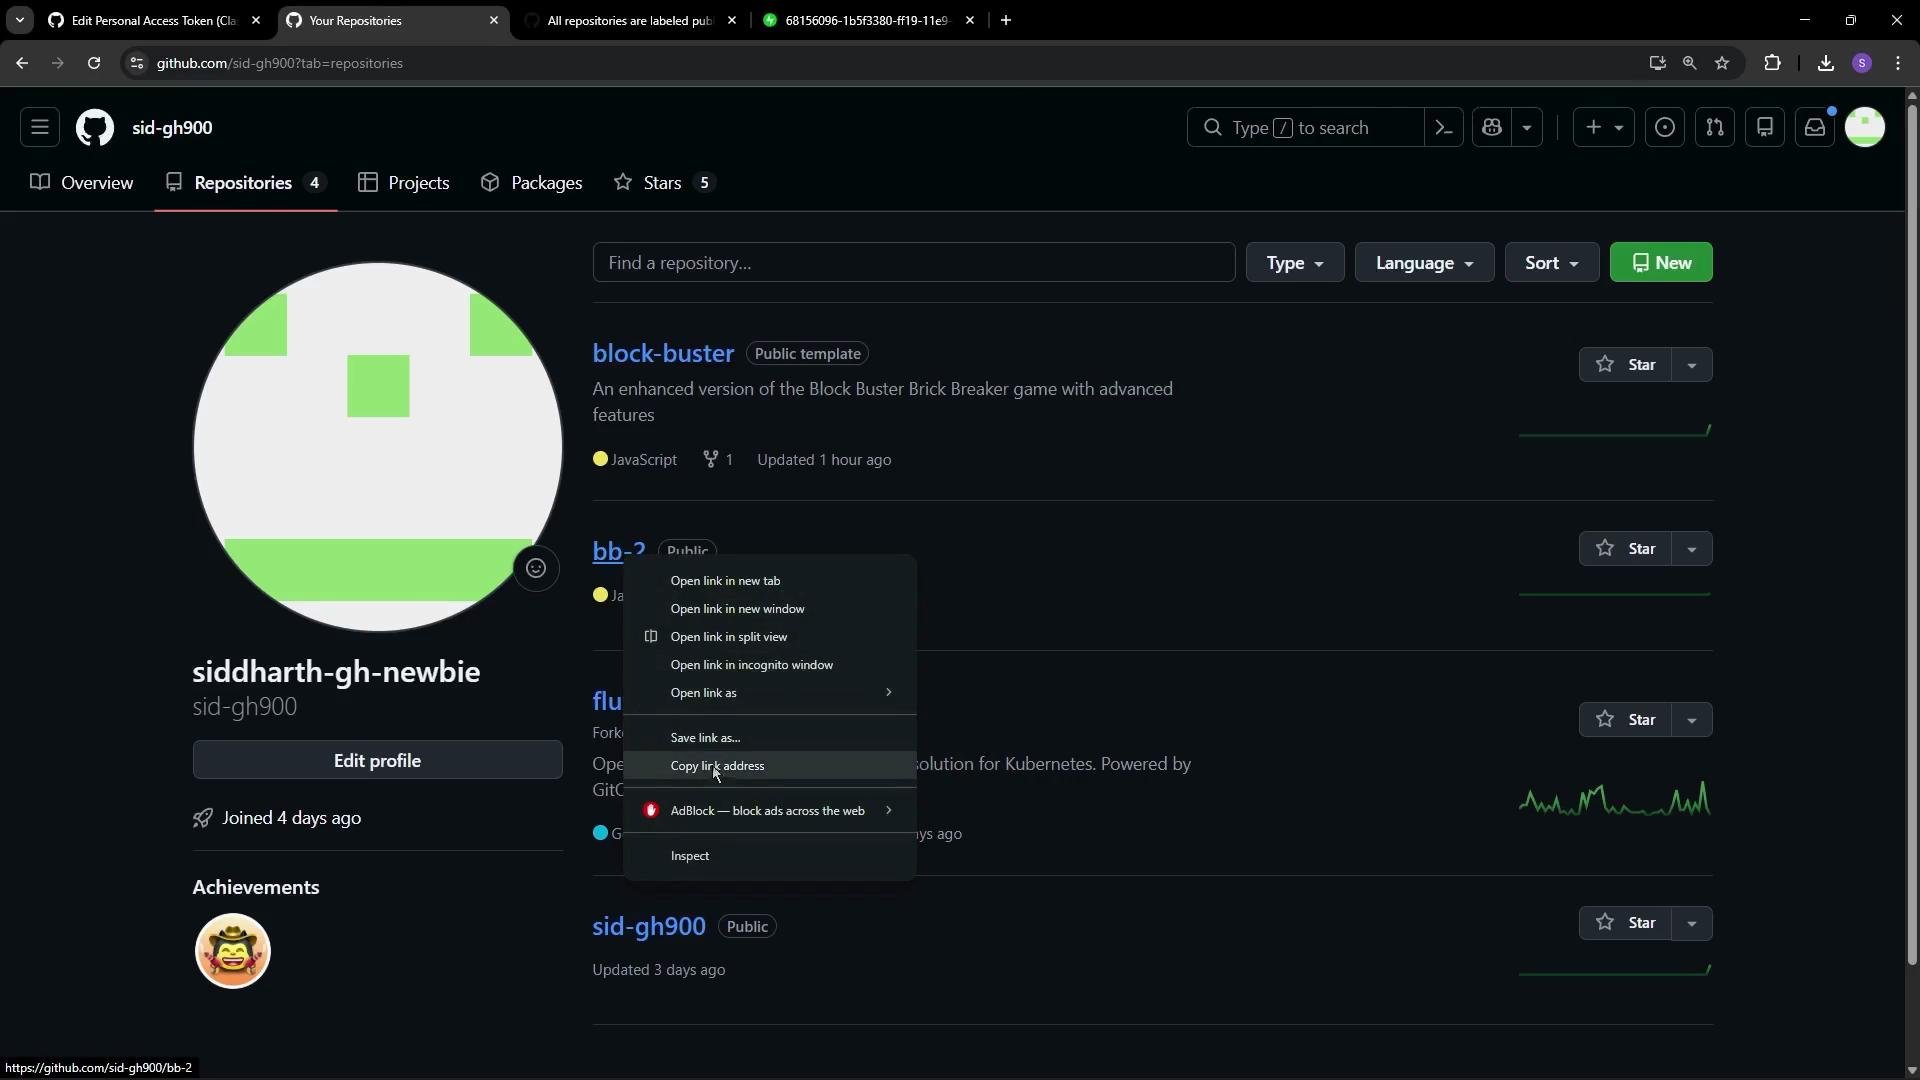Choose Save link as... in the context menu
Screen dimensions: 1920x1080
[x=769, y=737]
